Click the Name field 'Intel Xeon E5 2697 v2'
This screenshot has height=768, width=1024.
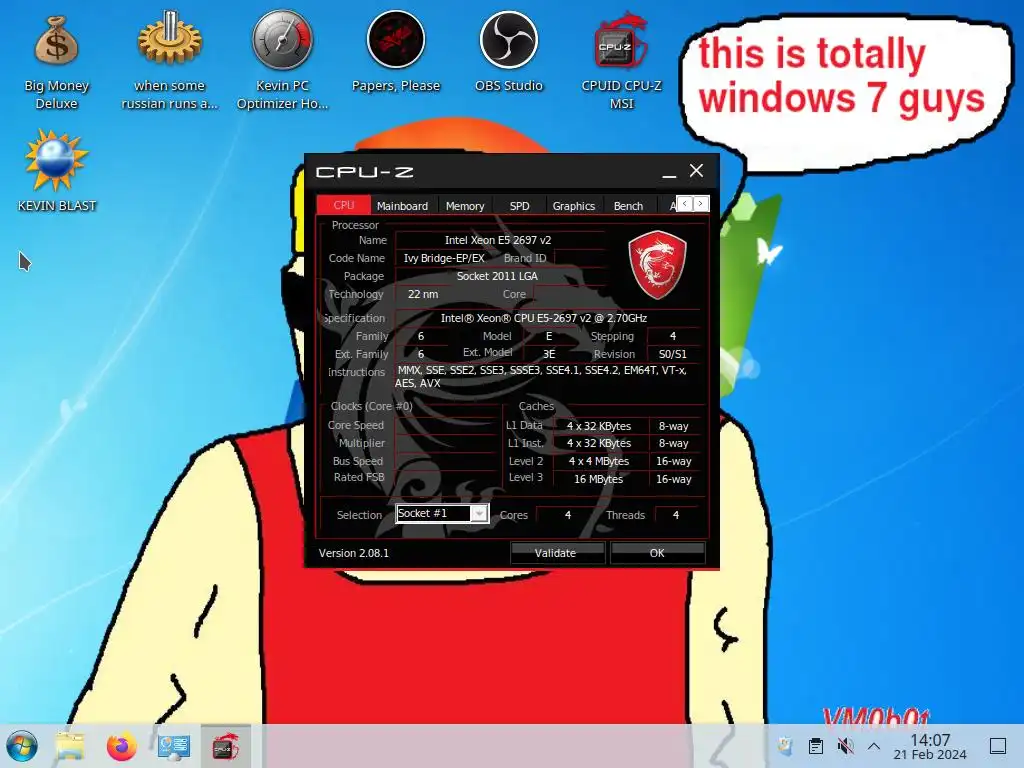tap(498, 240)
